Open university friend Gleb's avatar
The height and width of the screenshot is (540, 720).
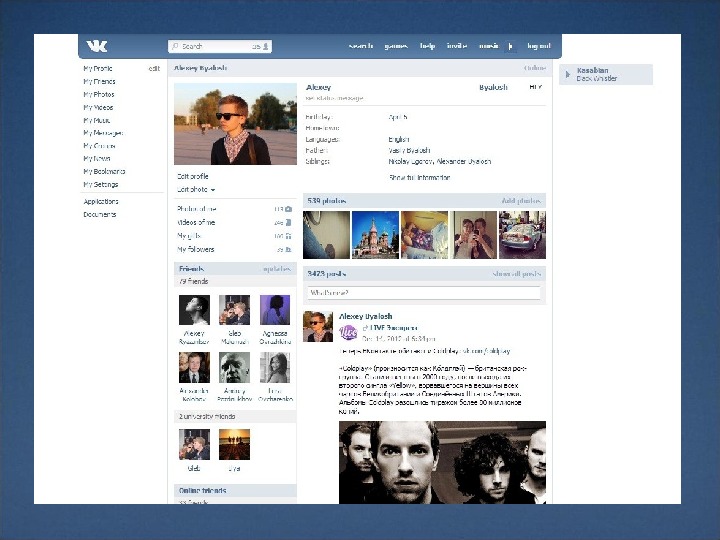click(x=194, y=444)
